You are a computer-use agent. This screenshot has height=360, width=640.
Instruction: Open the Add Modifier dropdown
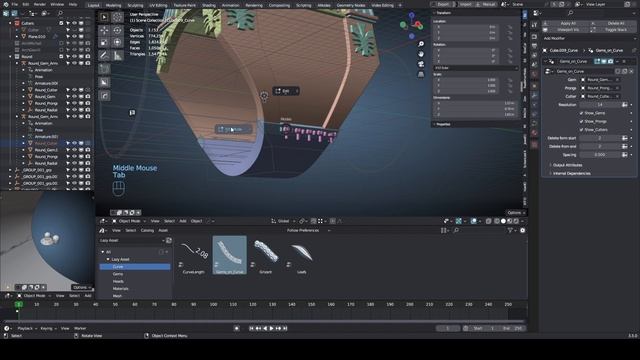click(x=590, y=38)
